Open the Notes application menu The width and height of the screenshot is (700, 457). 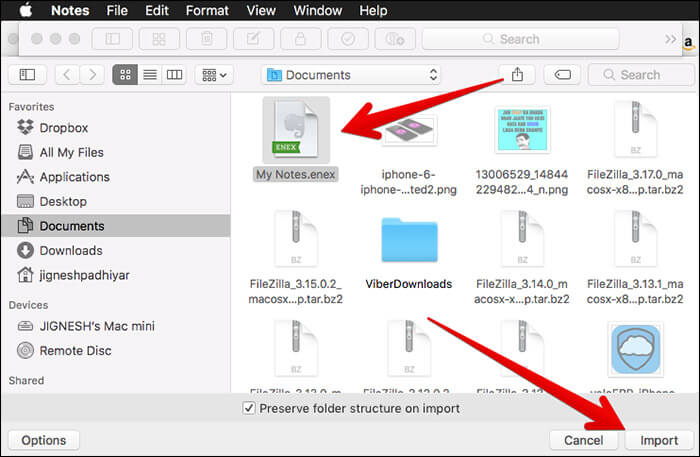point(70,10)
